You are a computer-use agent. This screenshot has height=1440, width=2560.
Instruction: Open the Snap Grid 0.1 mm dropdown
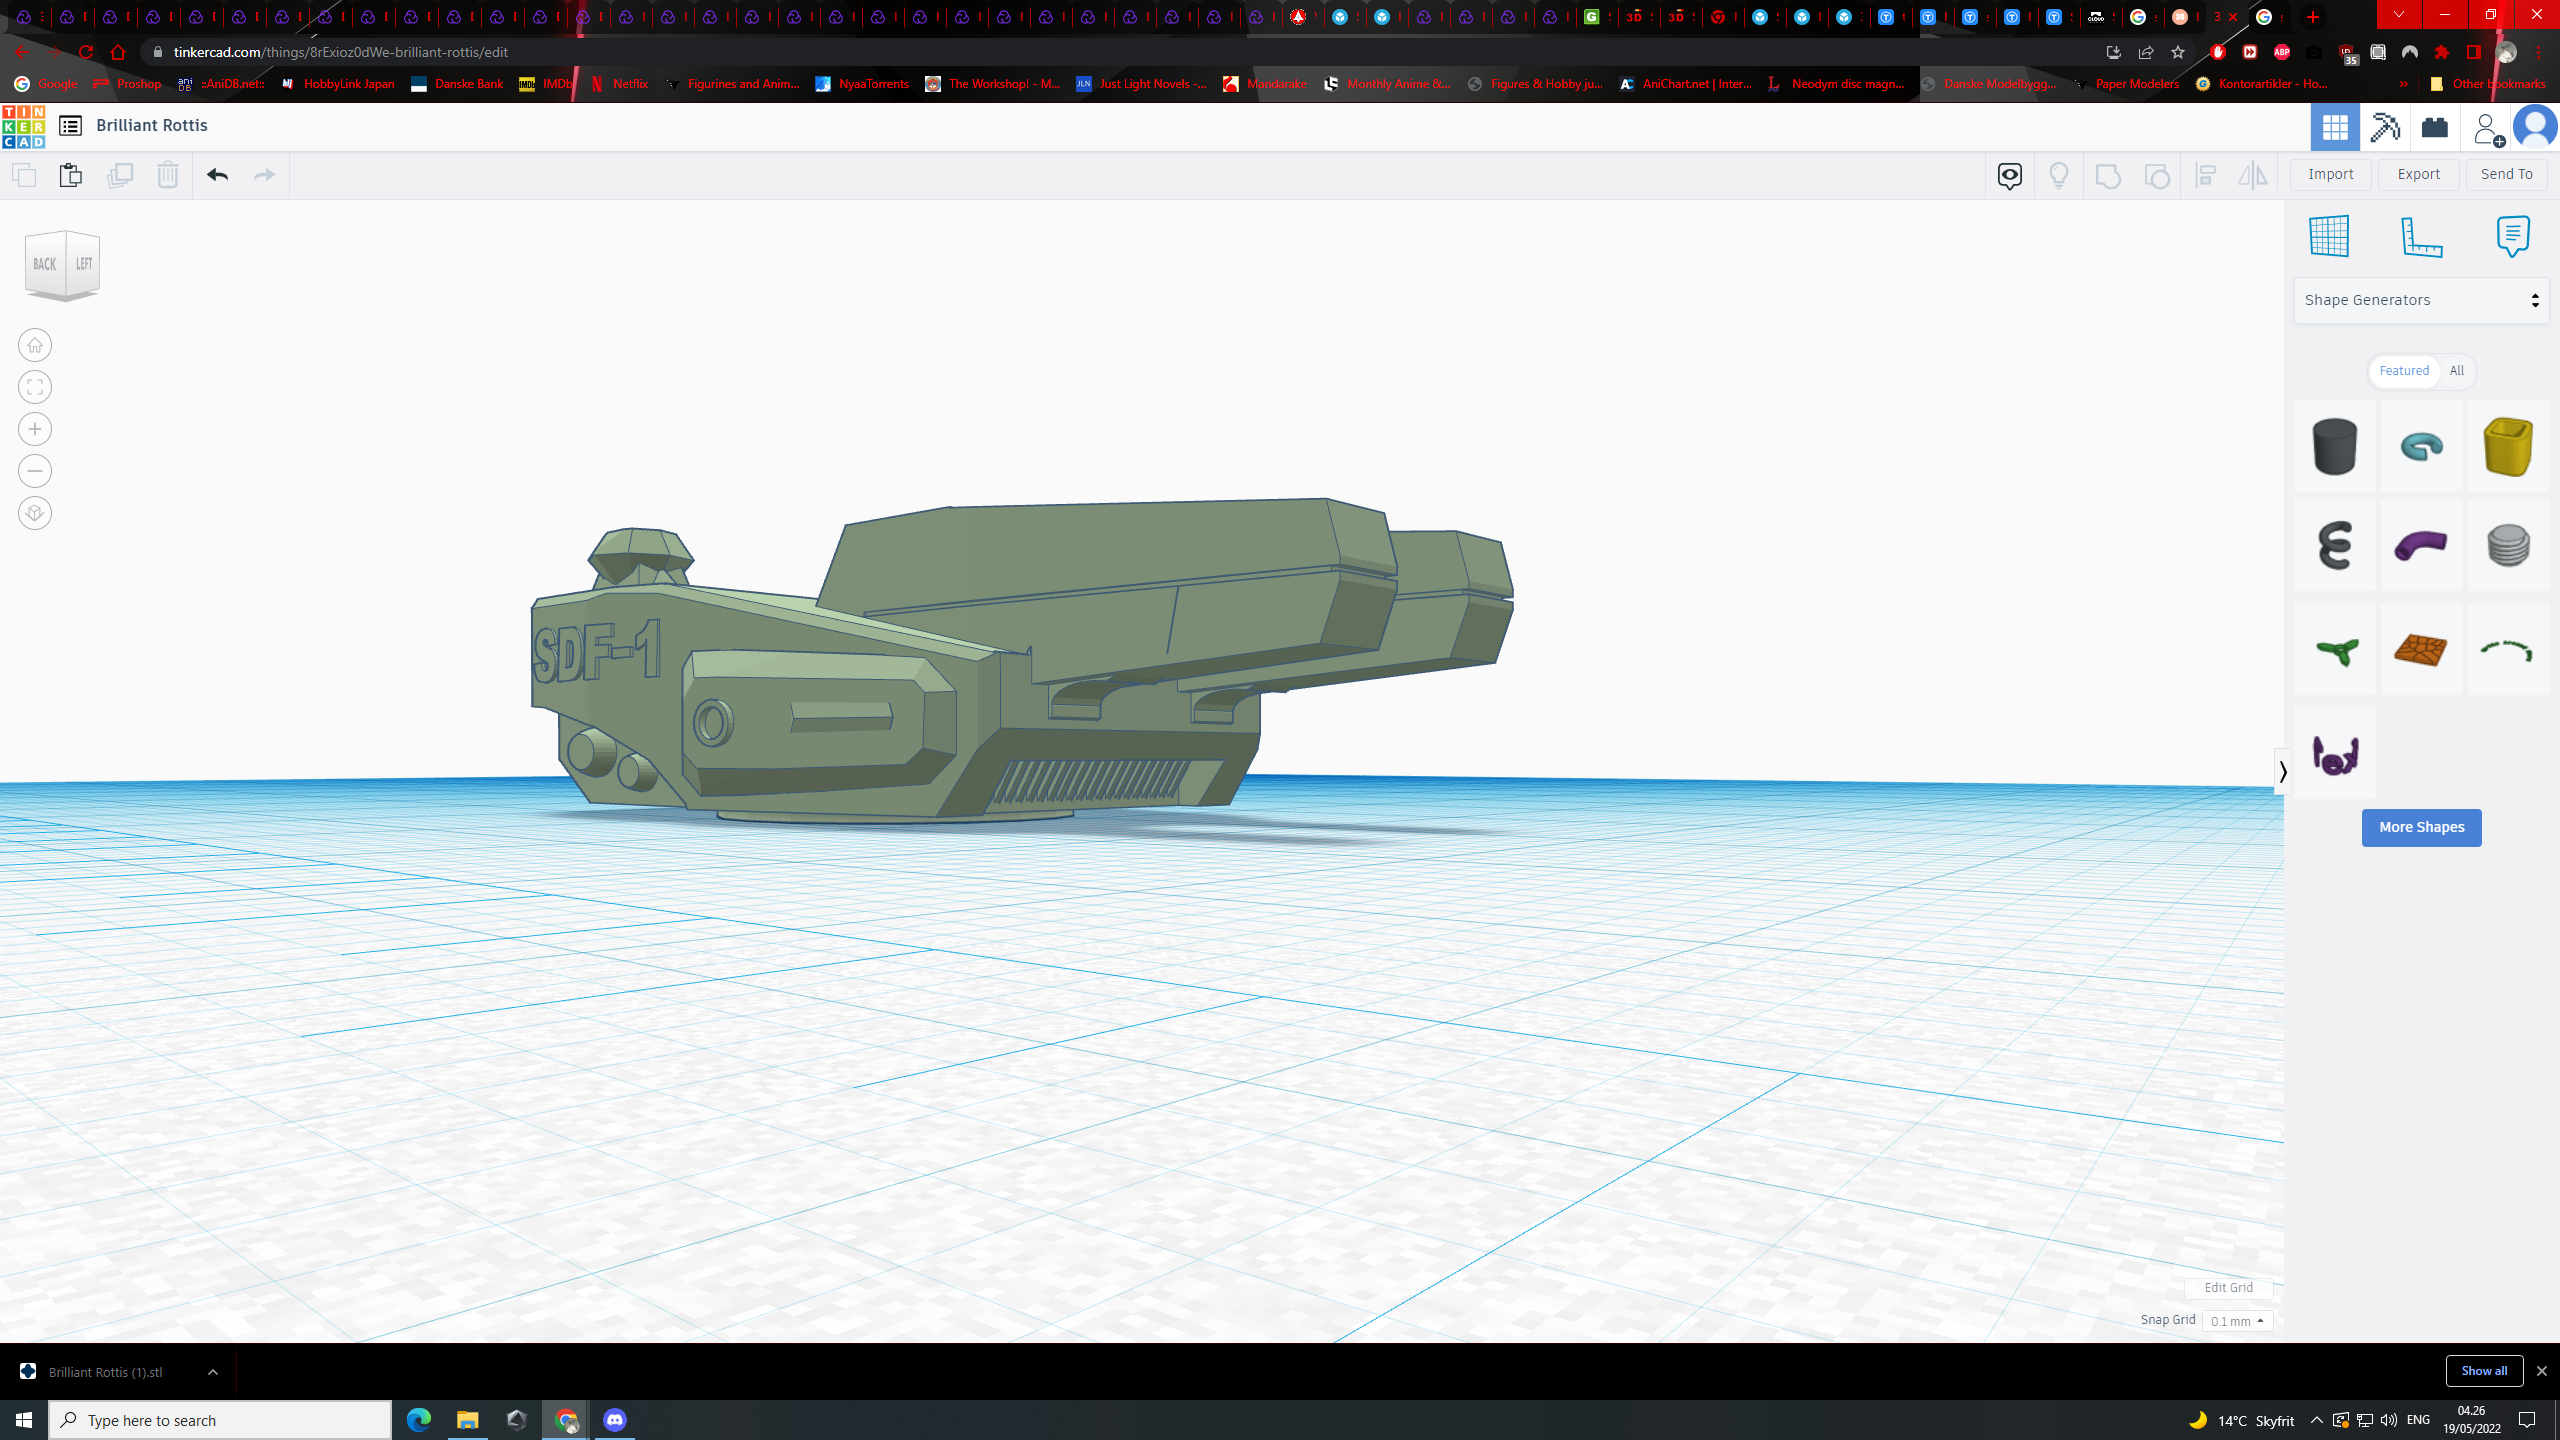tap(2237, 1321)
